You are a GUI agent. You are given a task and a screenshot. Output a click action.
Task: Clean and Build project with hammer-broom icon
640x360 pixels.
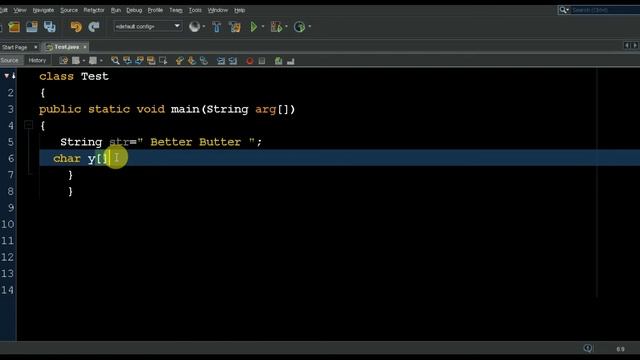[x=235, y=27]
